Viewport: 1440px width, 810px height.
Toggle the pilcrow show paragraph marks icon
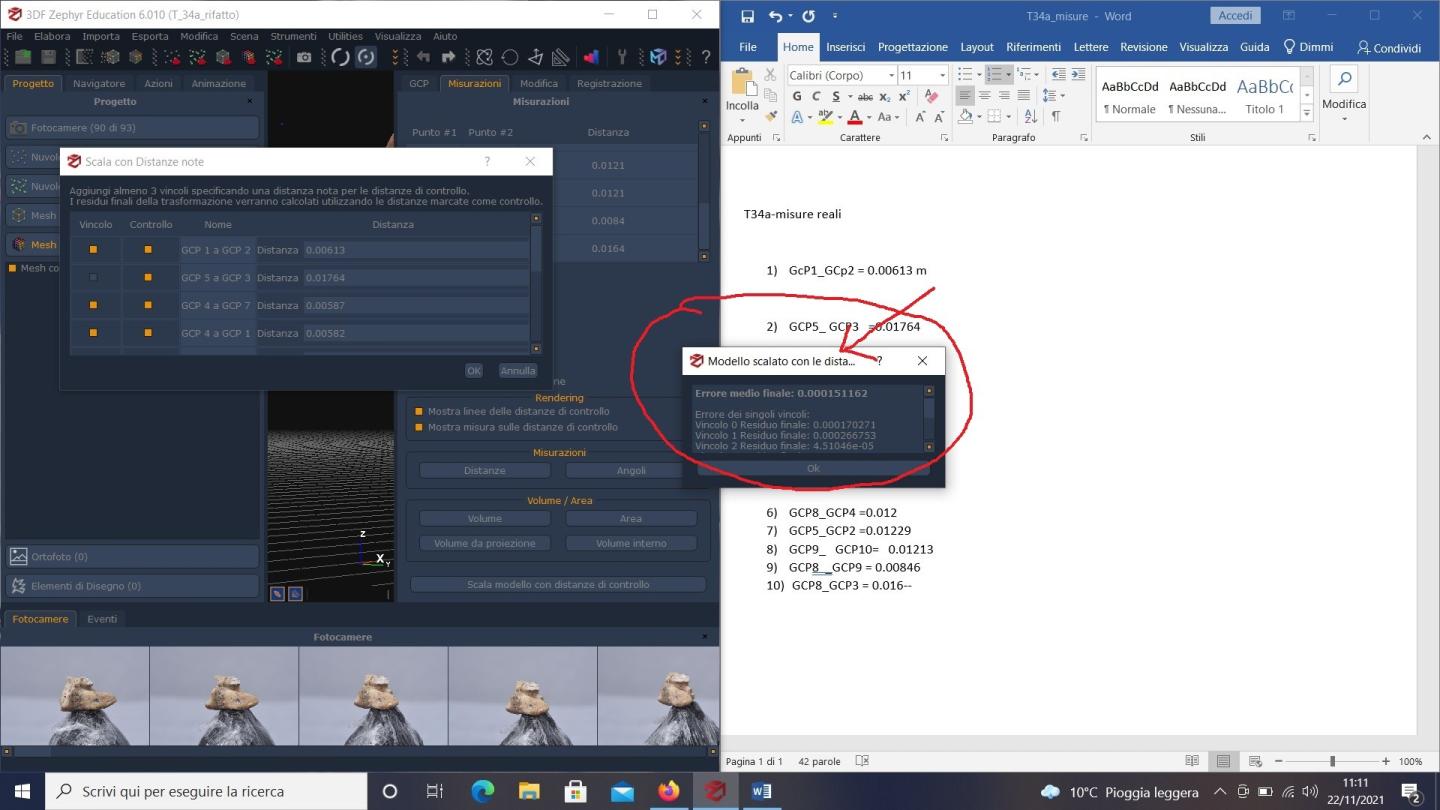coord(1056,117)
